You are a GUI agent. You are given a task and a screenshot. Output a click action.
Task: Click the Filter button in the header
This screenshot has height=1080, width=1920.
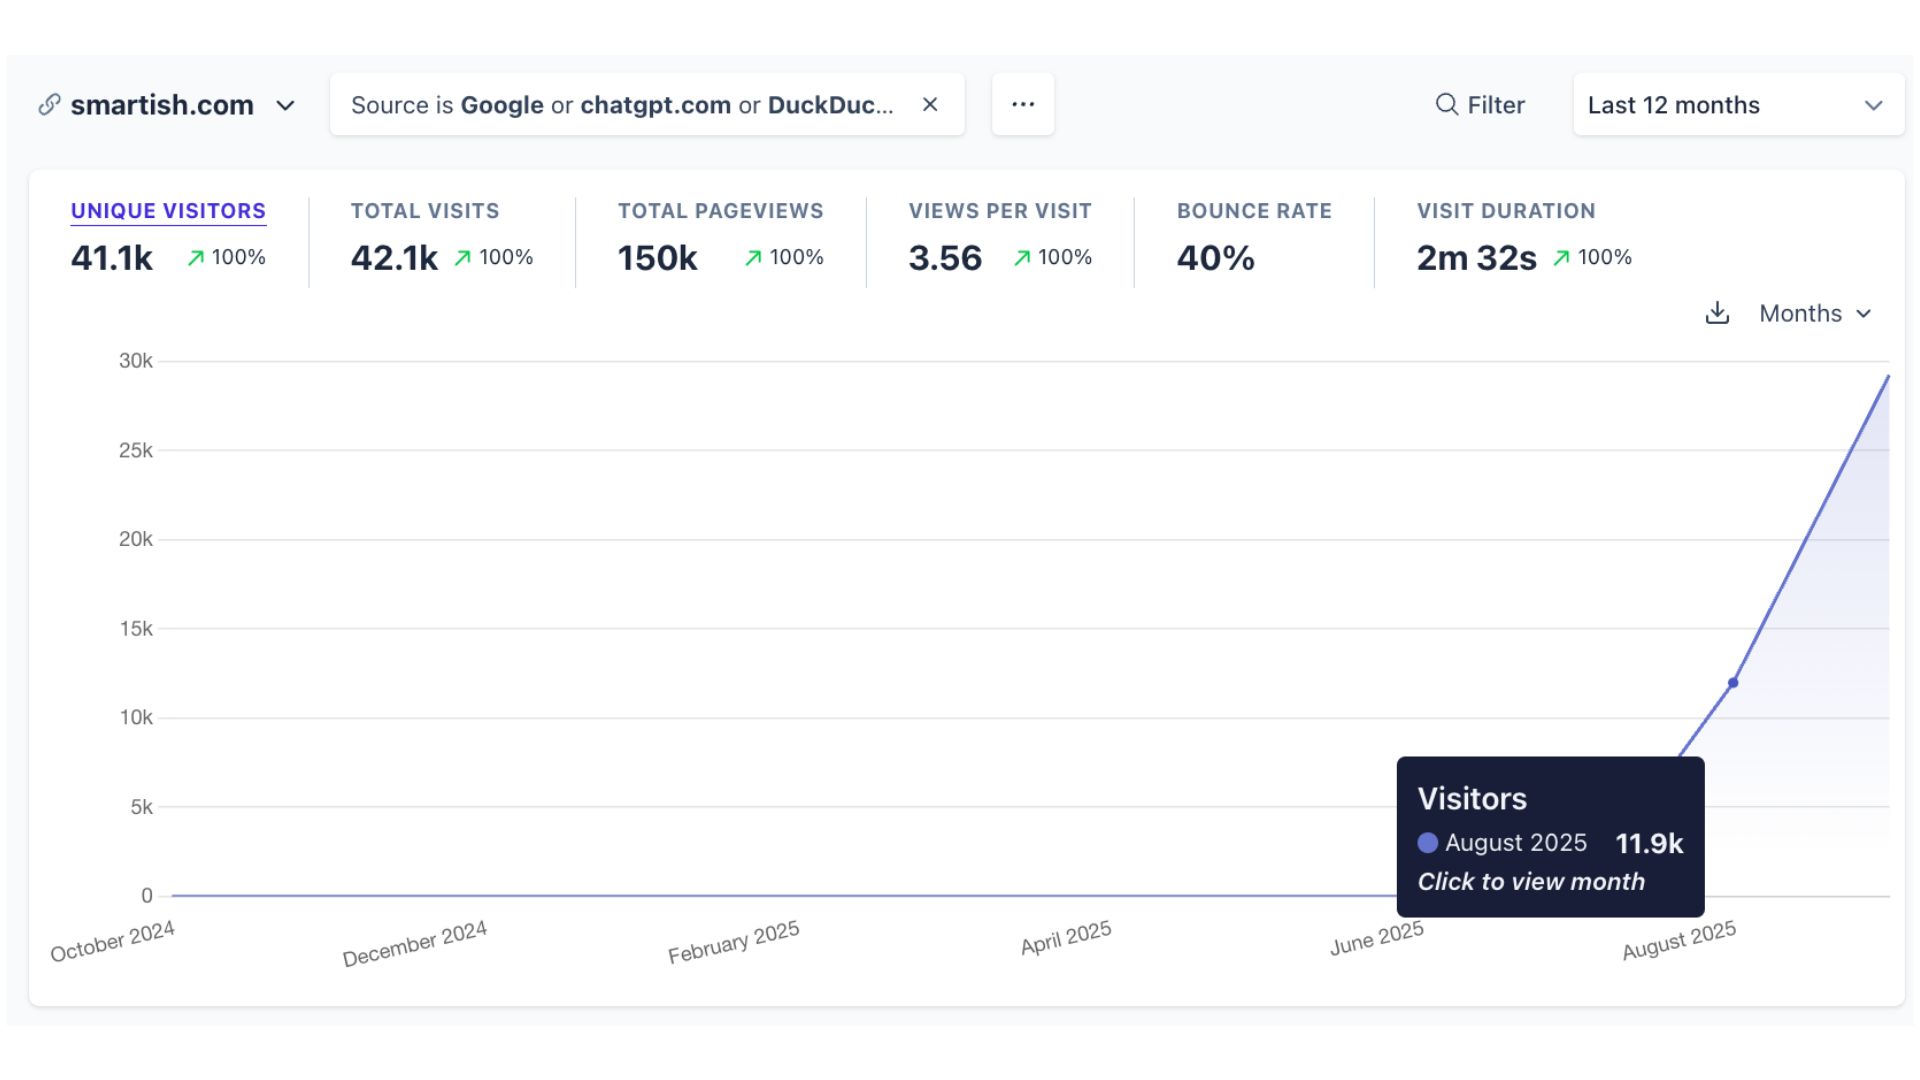(1480, 104)
